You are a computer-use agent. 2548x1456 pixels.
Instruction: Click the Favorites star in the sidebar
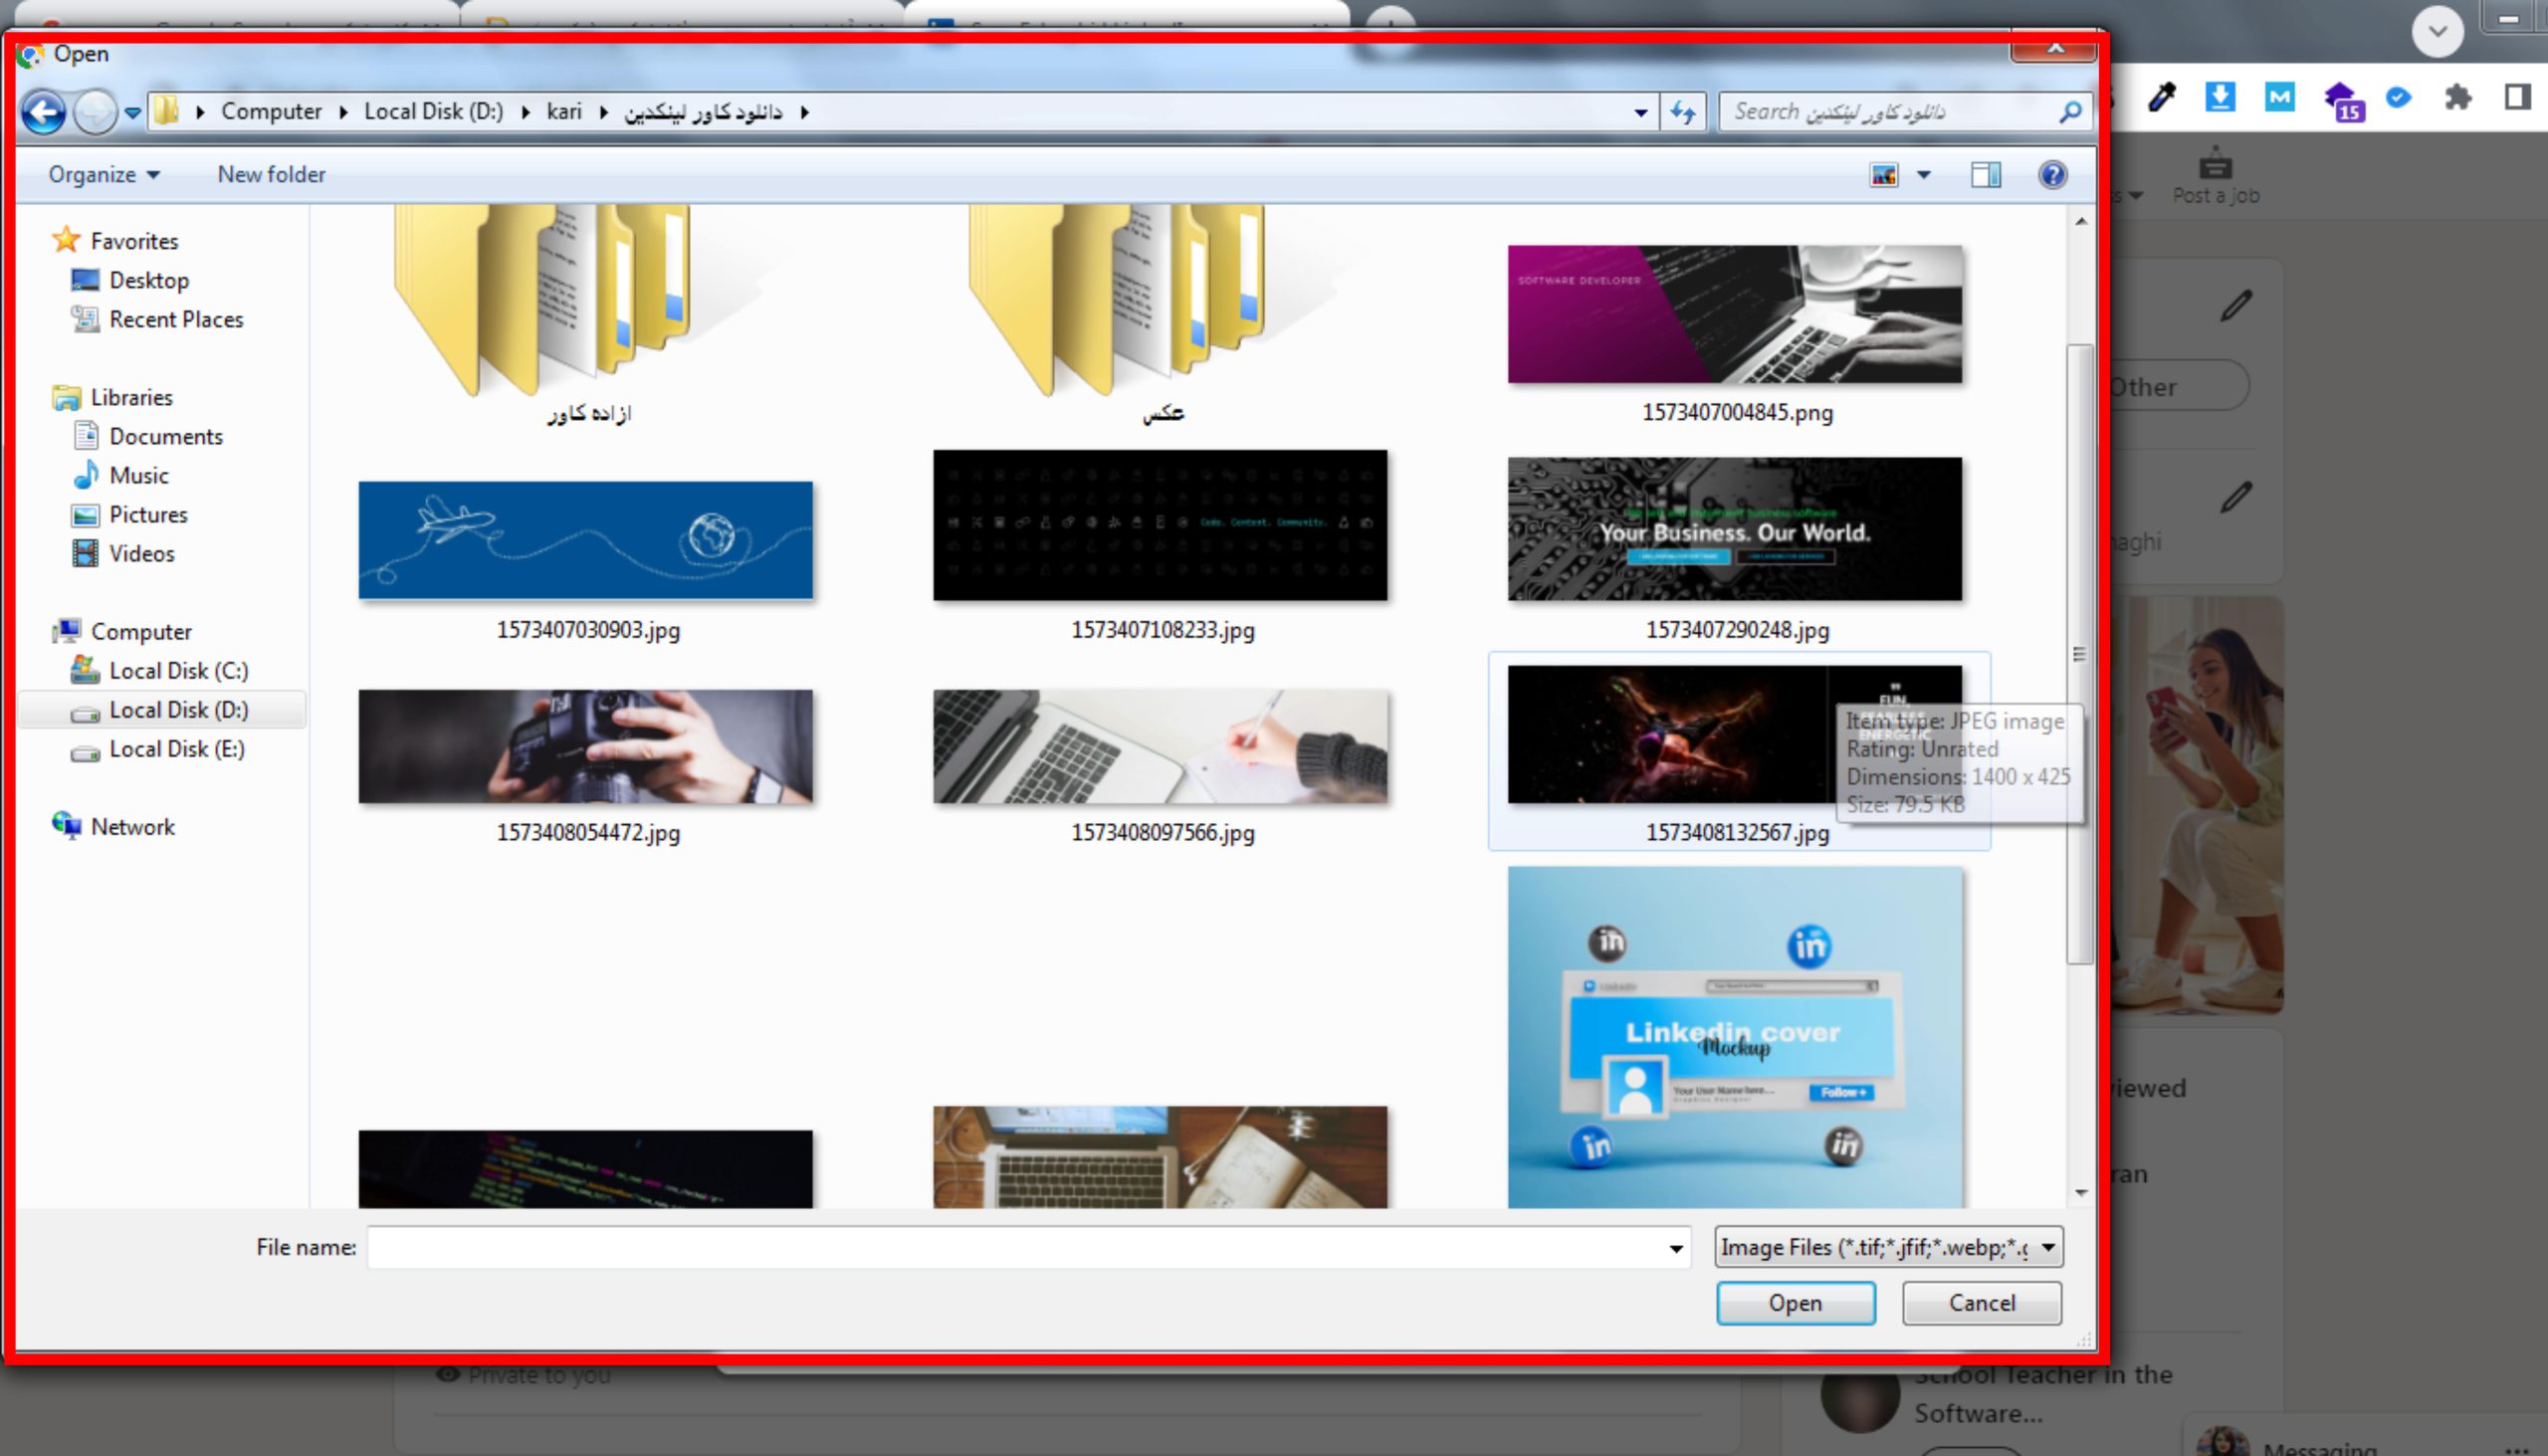point(66,239)
